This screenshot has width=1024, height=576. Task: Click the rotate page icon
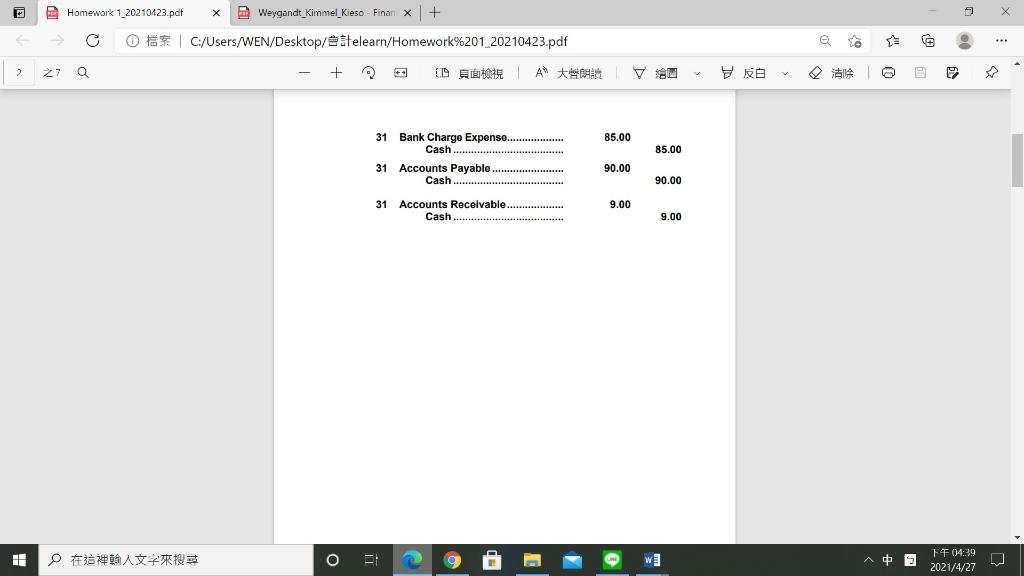click(368, 72)
